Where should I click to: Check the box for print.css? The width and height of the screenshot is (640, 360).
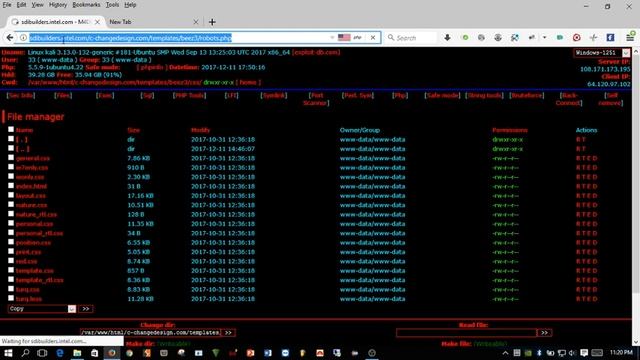[11, 251]
